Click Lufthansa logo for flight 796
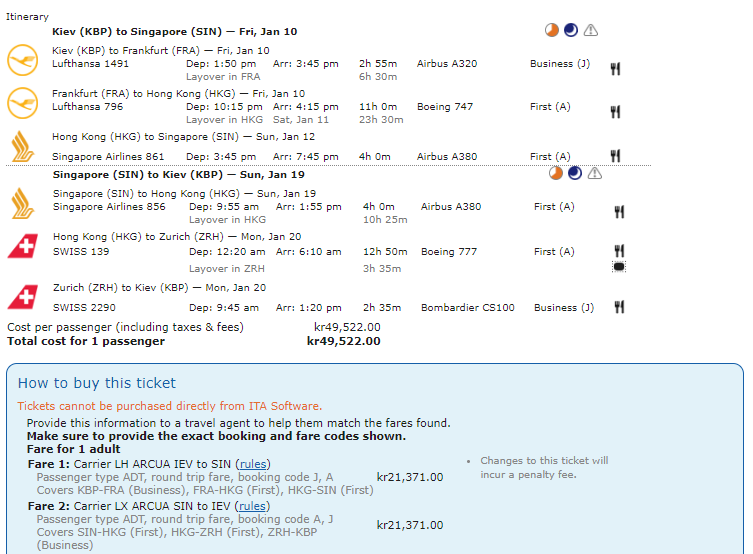This screenshot has width=753, height=554. (21, 101)
